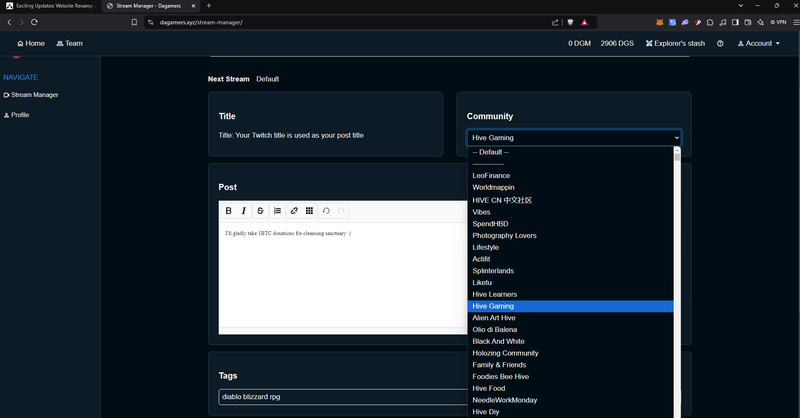Insert a link in the post editor

point(294,211)
